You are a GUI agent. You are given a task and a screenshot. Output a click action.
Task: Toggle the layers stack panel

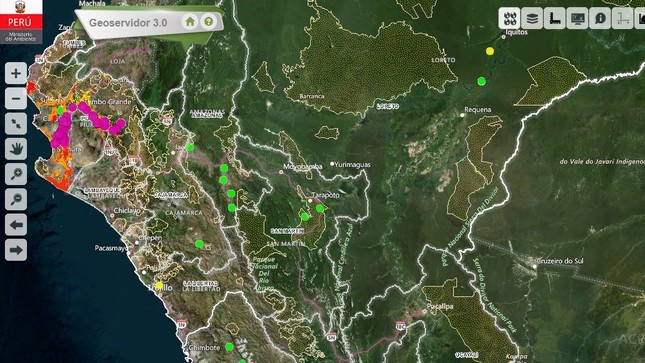tap(532, 18)
